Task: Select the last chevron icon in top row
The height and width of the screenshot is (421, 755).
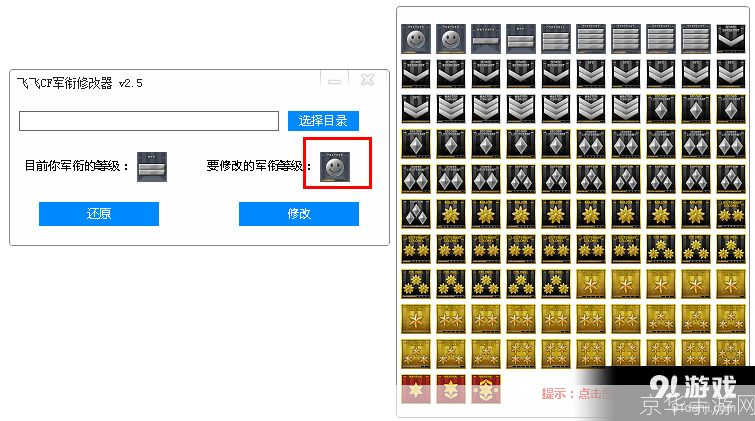Action: [x=731, y=39]
